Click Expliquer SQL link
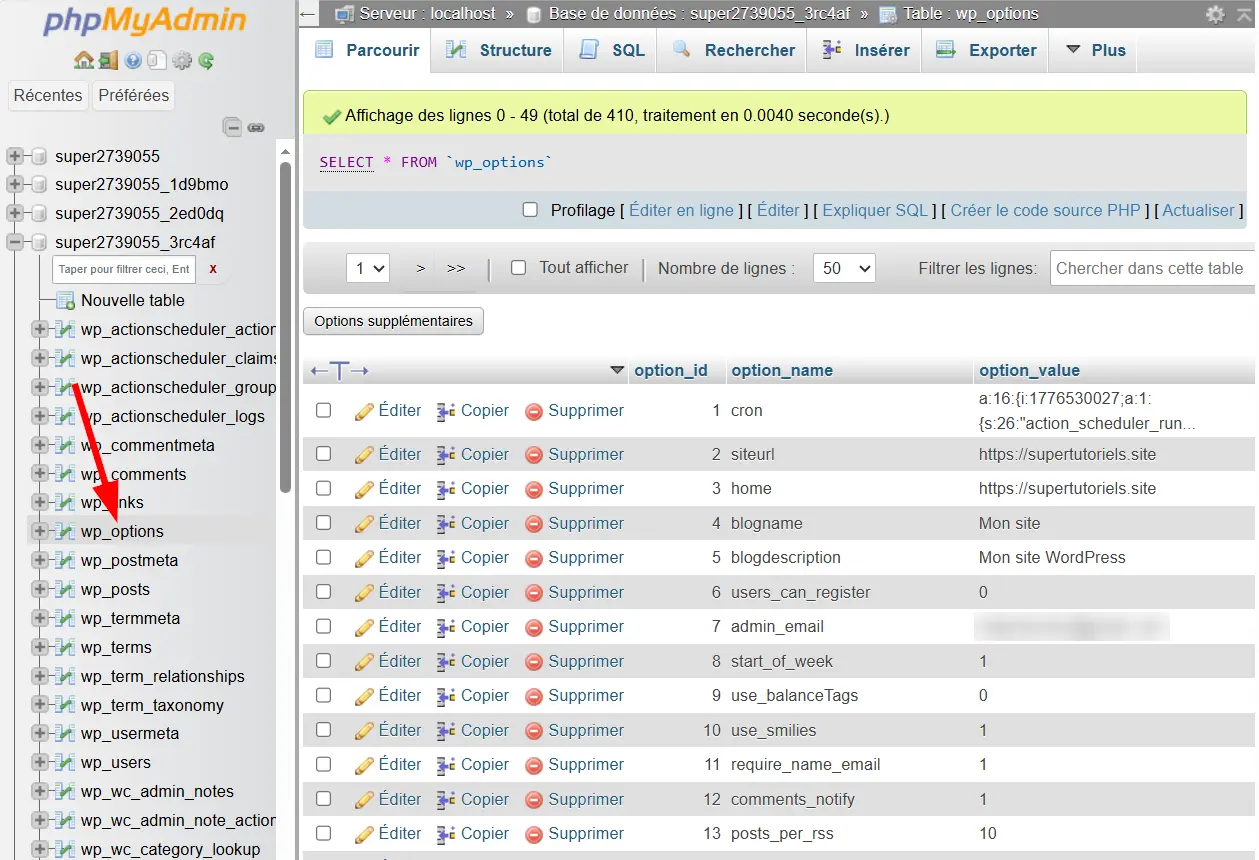The height and width of the screenshot is (860, 1259). click(x=875, y=210)
